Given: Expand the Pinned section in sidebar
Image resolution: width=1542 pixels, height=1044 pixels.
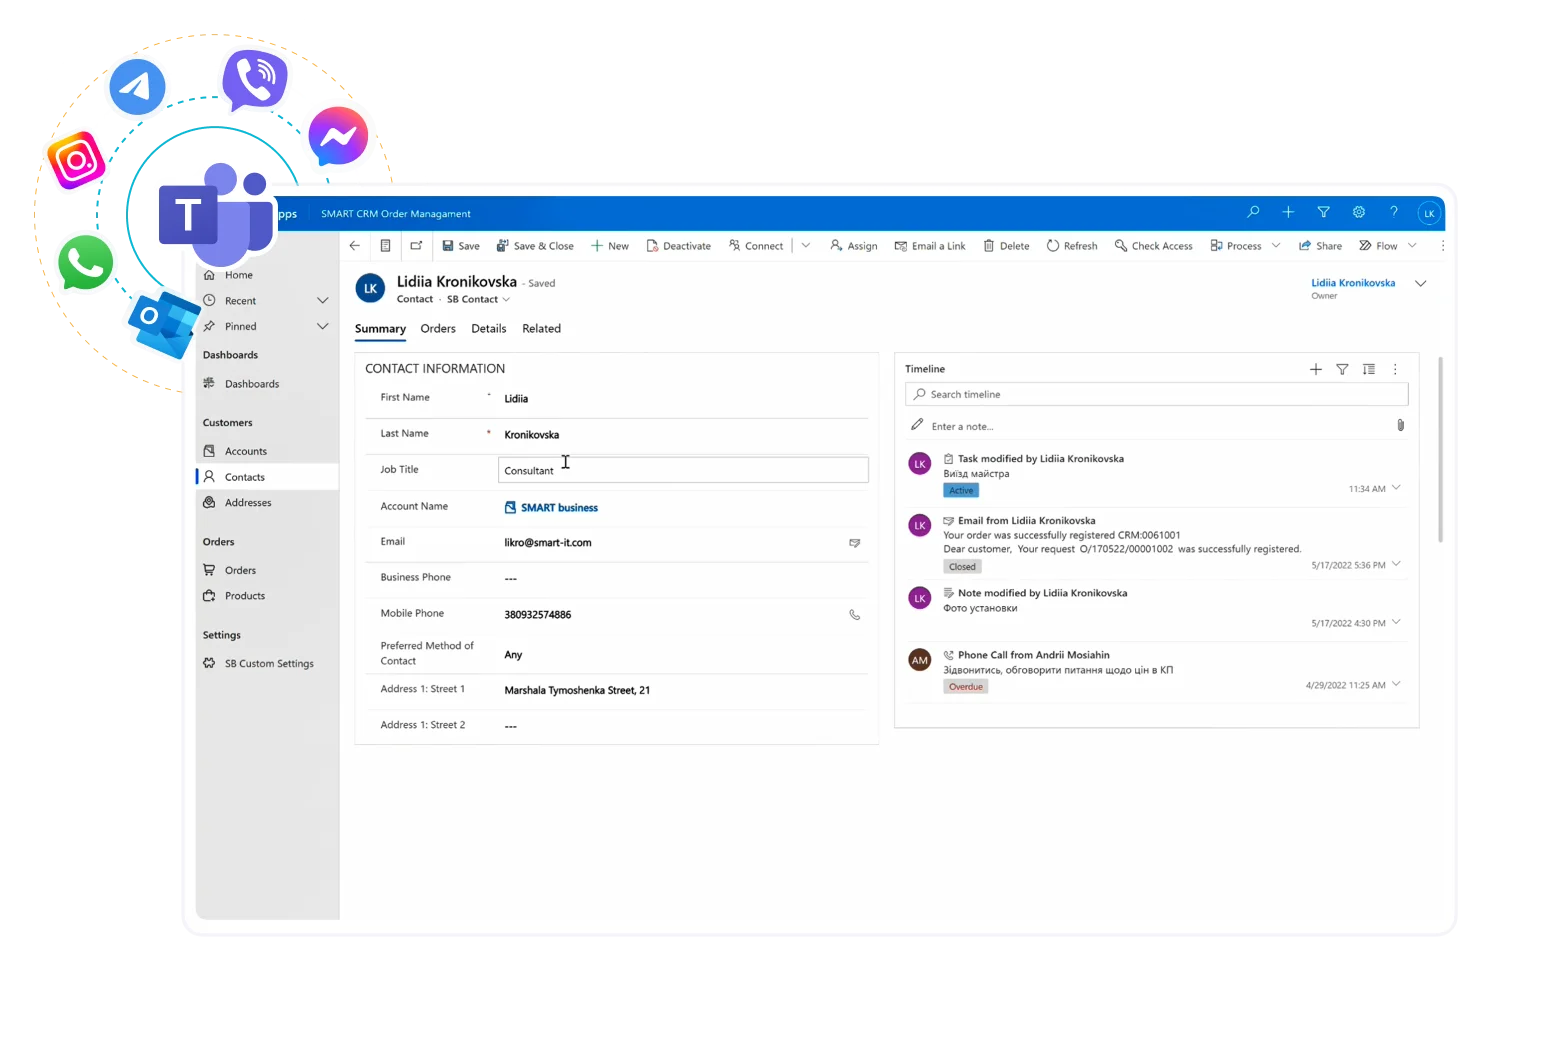Looking at the screenshot, I should point(322,326).
